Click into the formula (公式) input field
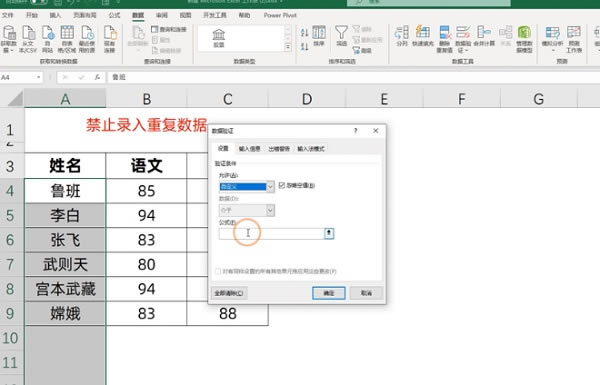 pos(271,233)
